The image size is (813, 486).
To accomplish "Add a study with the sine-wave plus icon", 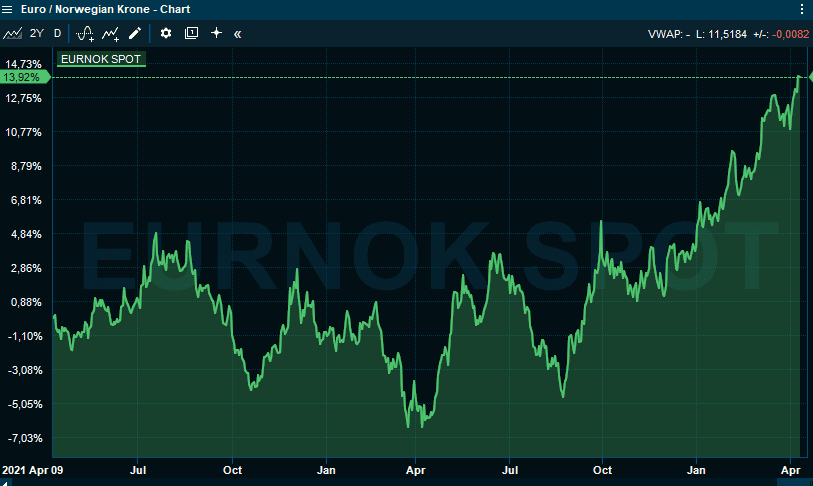I will [85, 34].
